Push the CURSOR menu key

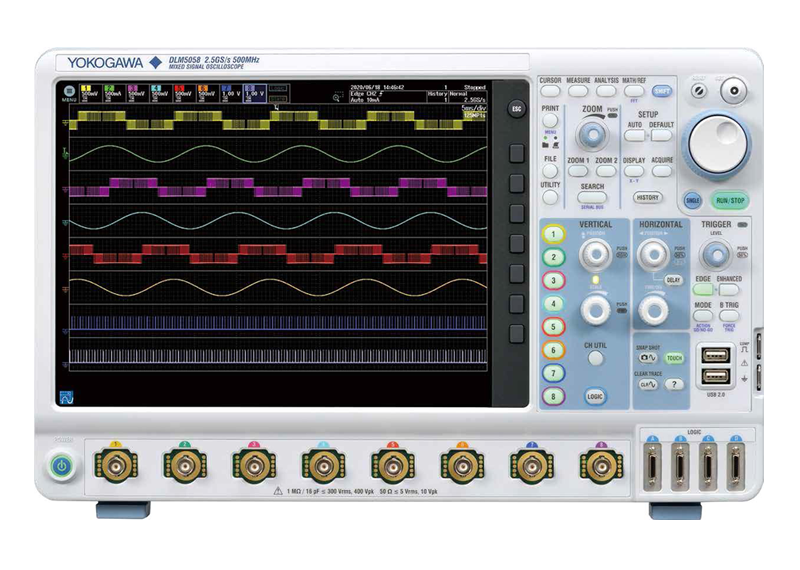[x=550, y=91]
